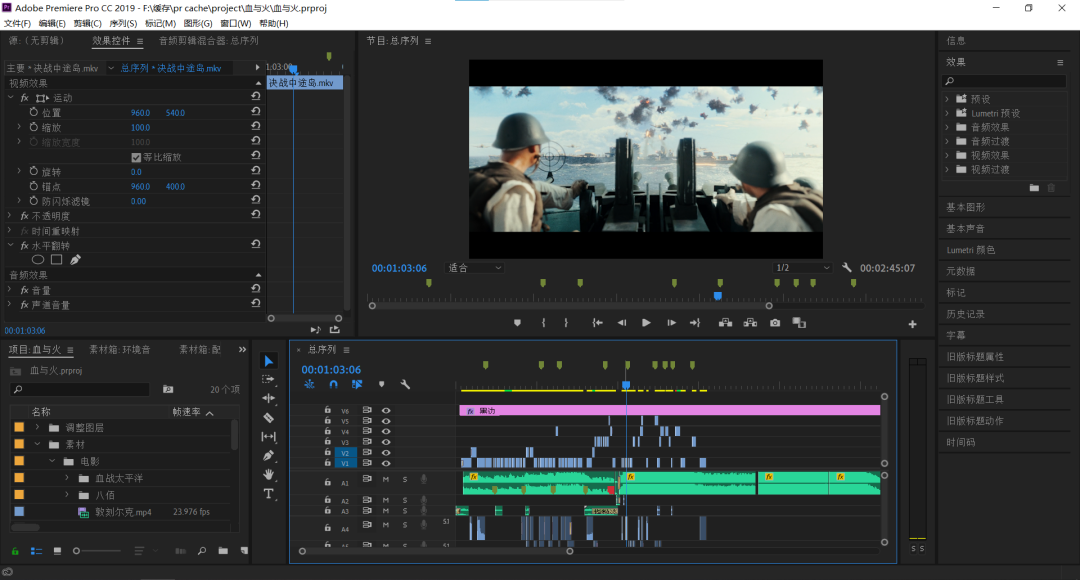Select the Razor tool in the toolbar
Screen dimensions: 1080x580
(x=269, y=417)
